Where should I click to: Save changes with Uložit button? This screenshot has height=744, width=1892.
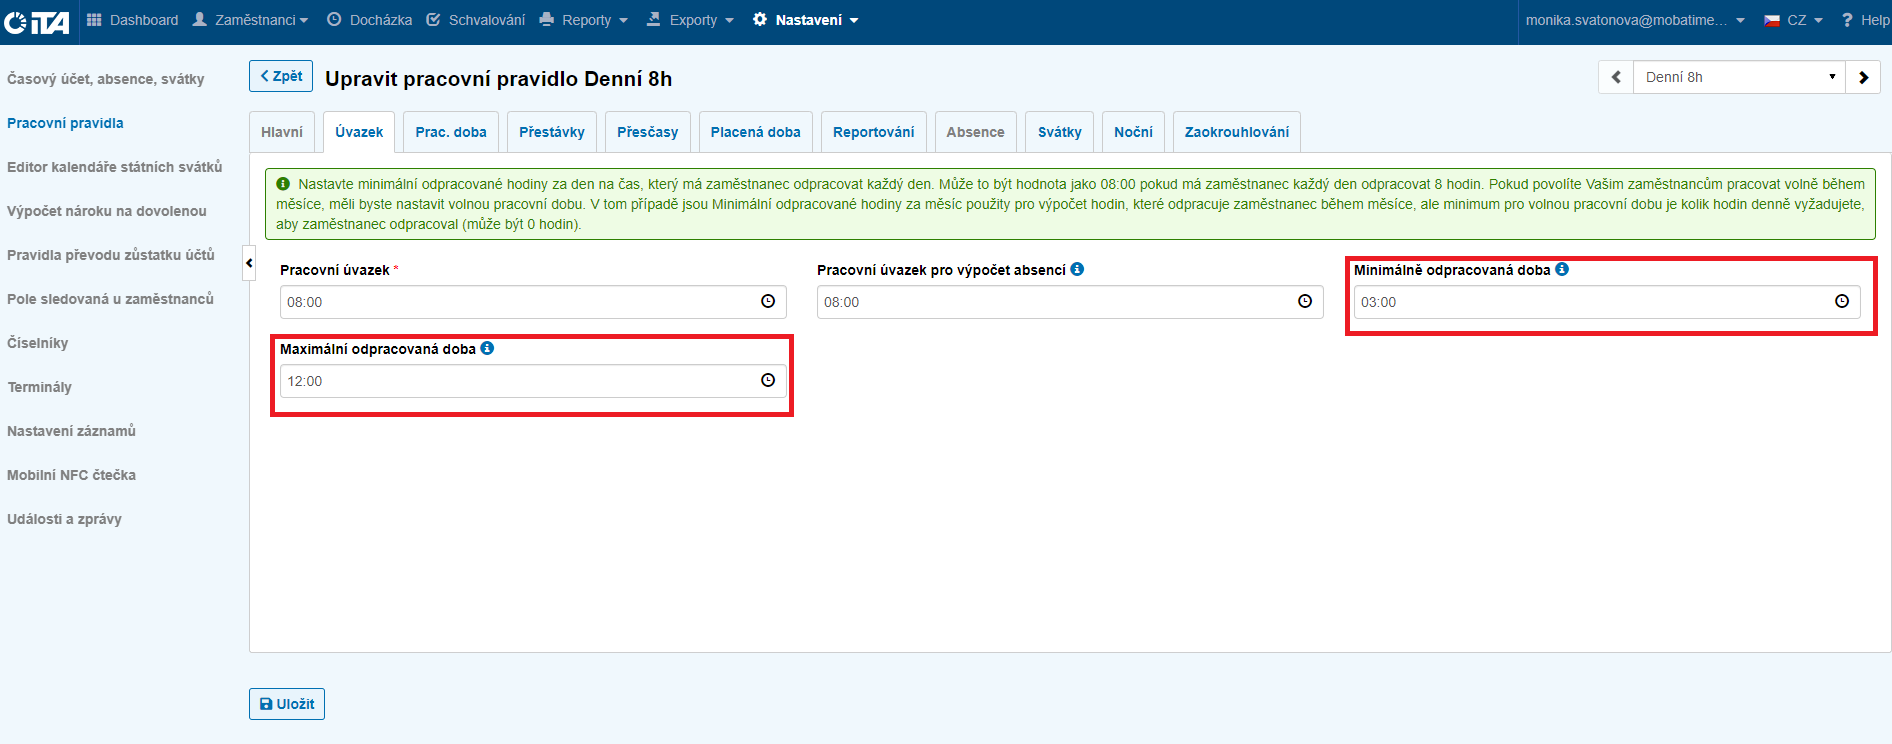[287, 704]
